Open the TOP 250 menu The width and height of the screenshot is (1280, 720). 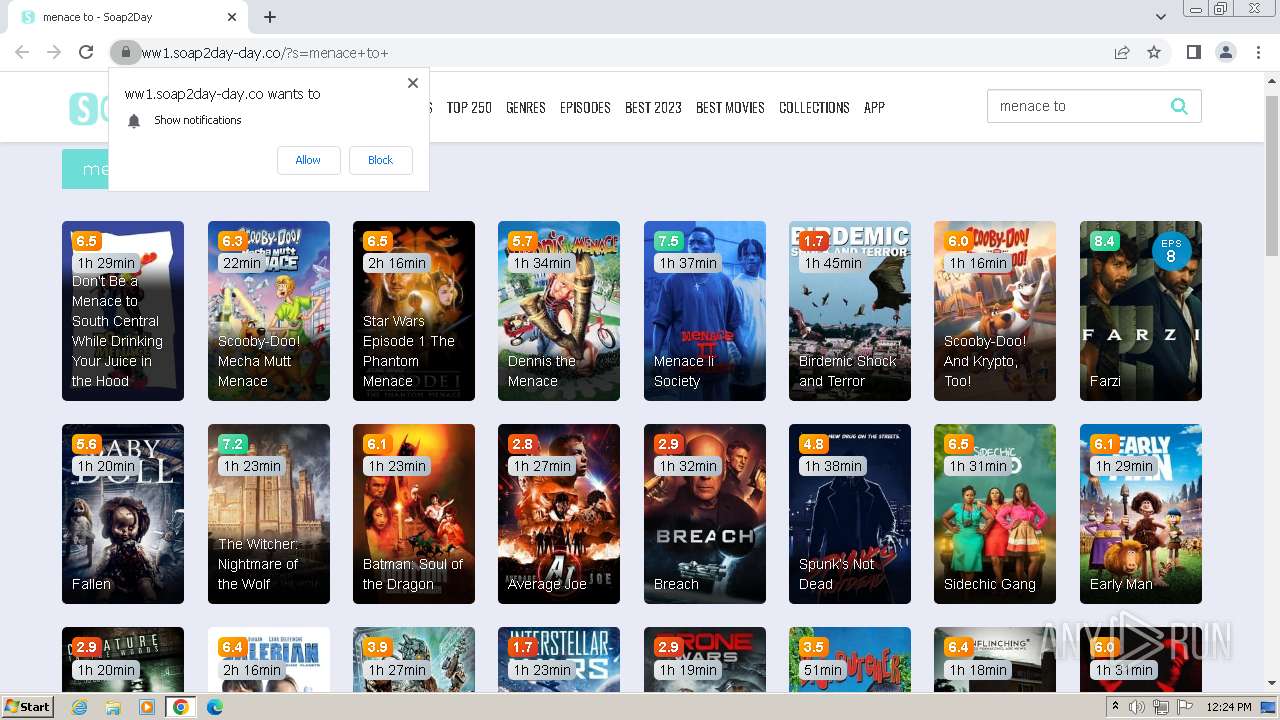click(x=469, y=107)
